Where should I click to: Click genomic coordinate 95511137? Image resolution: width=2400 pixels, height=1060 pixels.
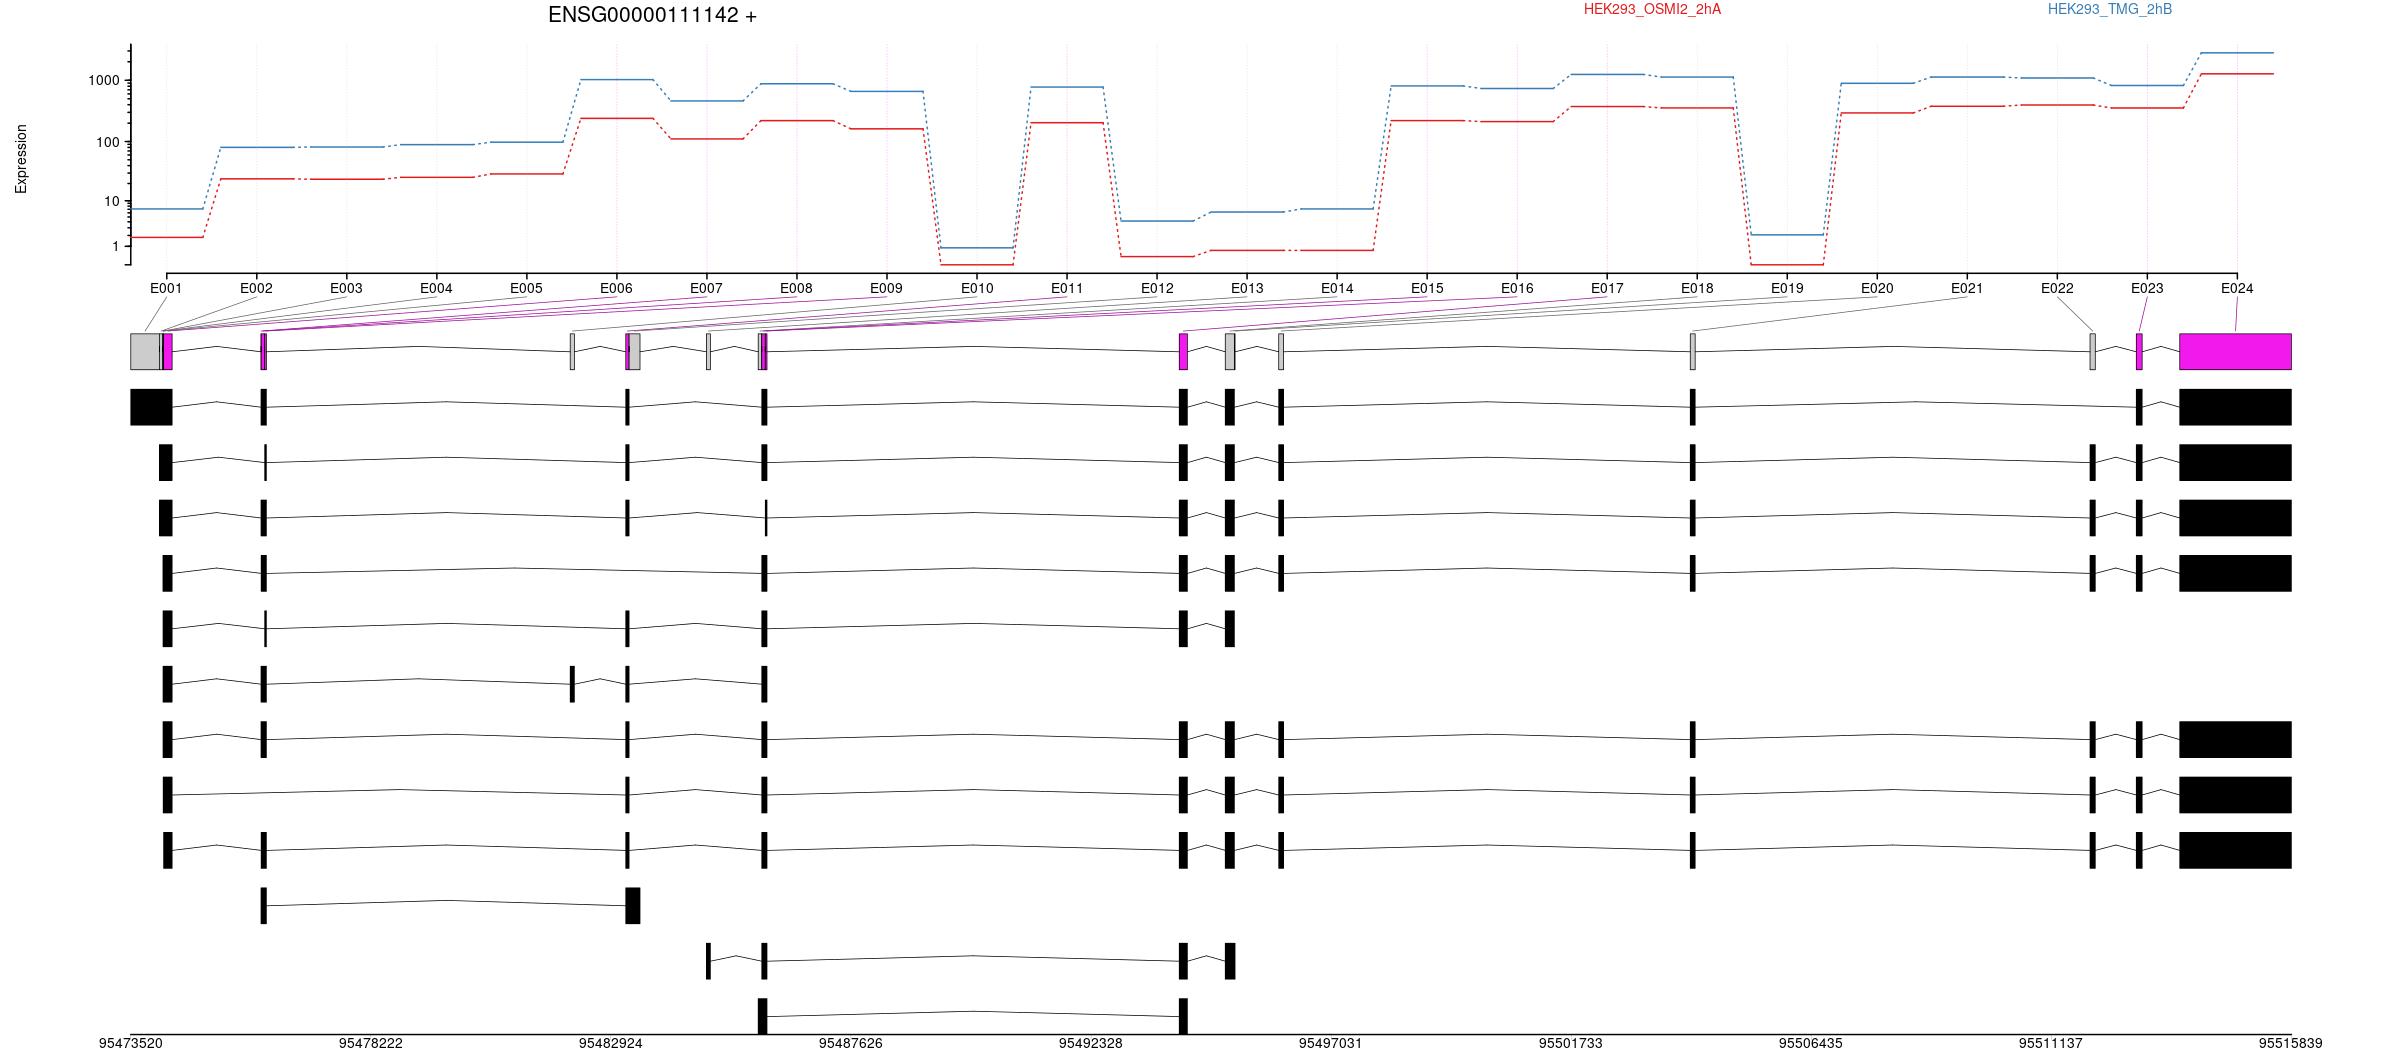2051,1043
